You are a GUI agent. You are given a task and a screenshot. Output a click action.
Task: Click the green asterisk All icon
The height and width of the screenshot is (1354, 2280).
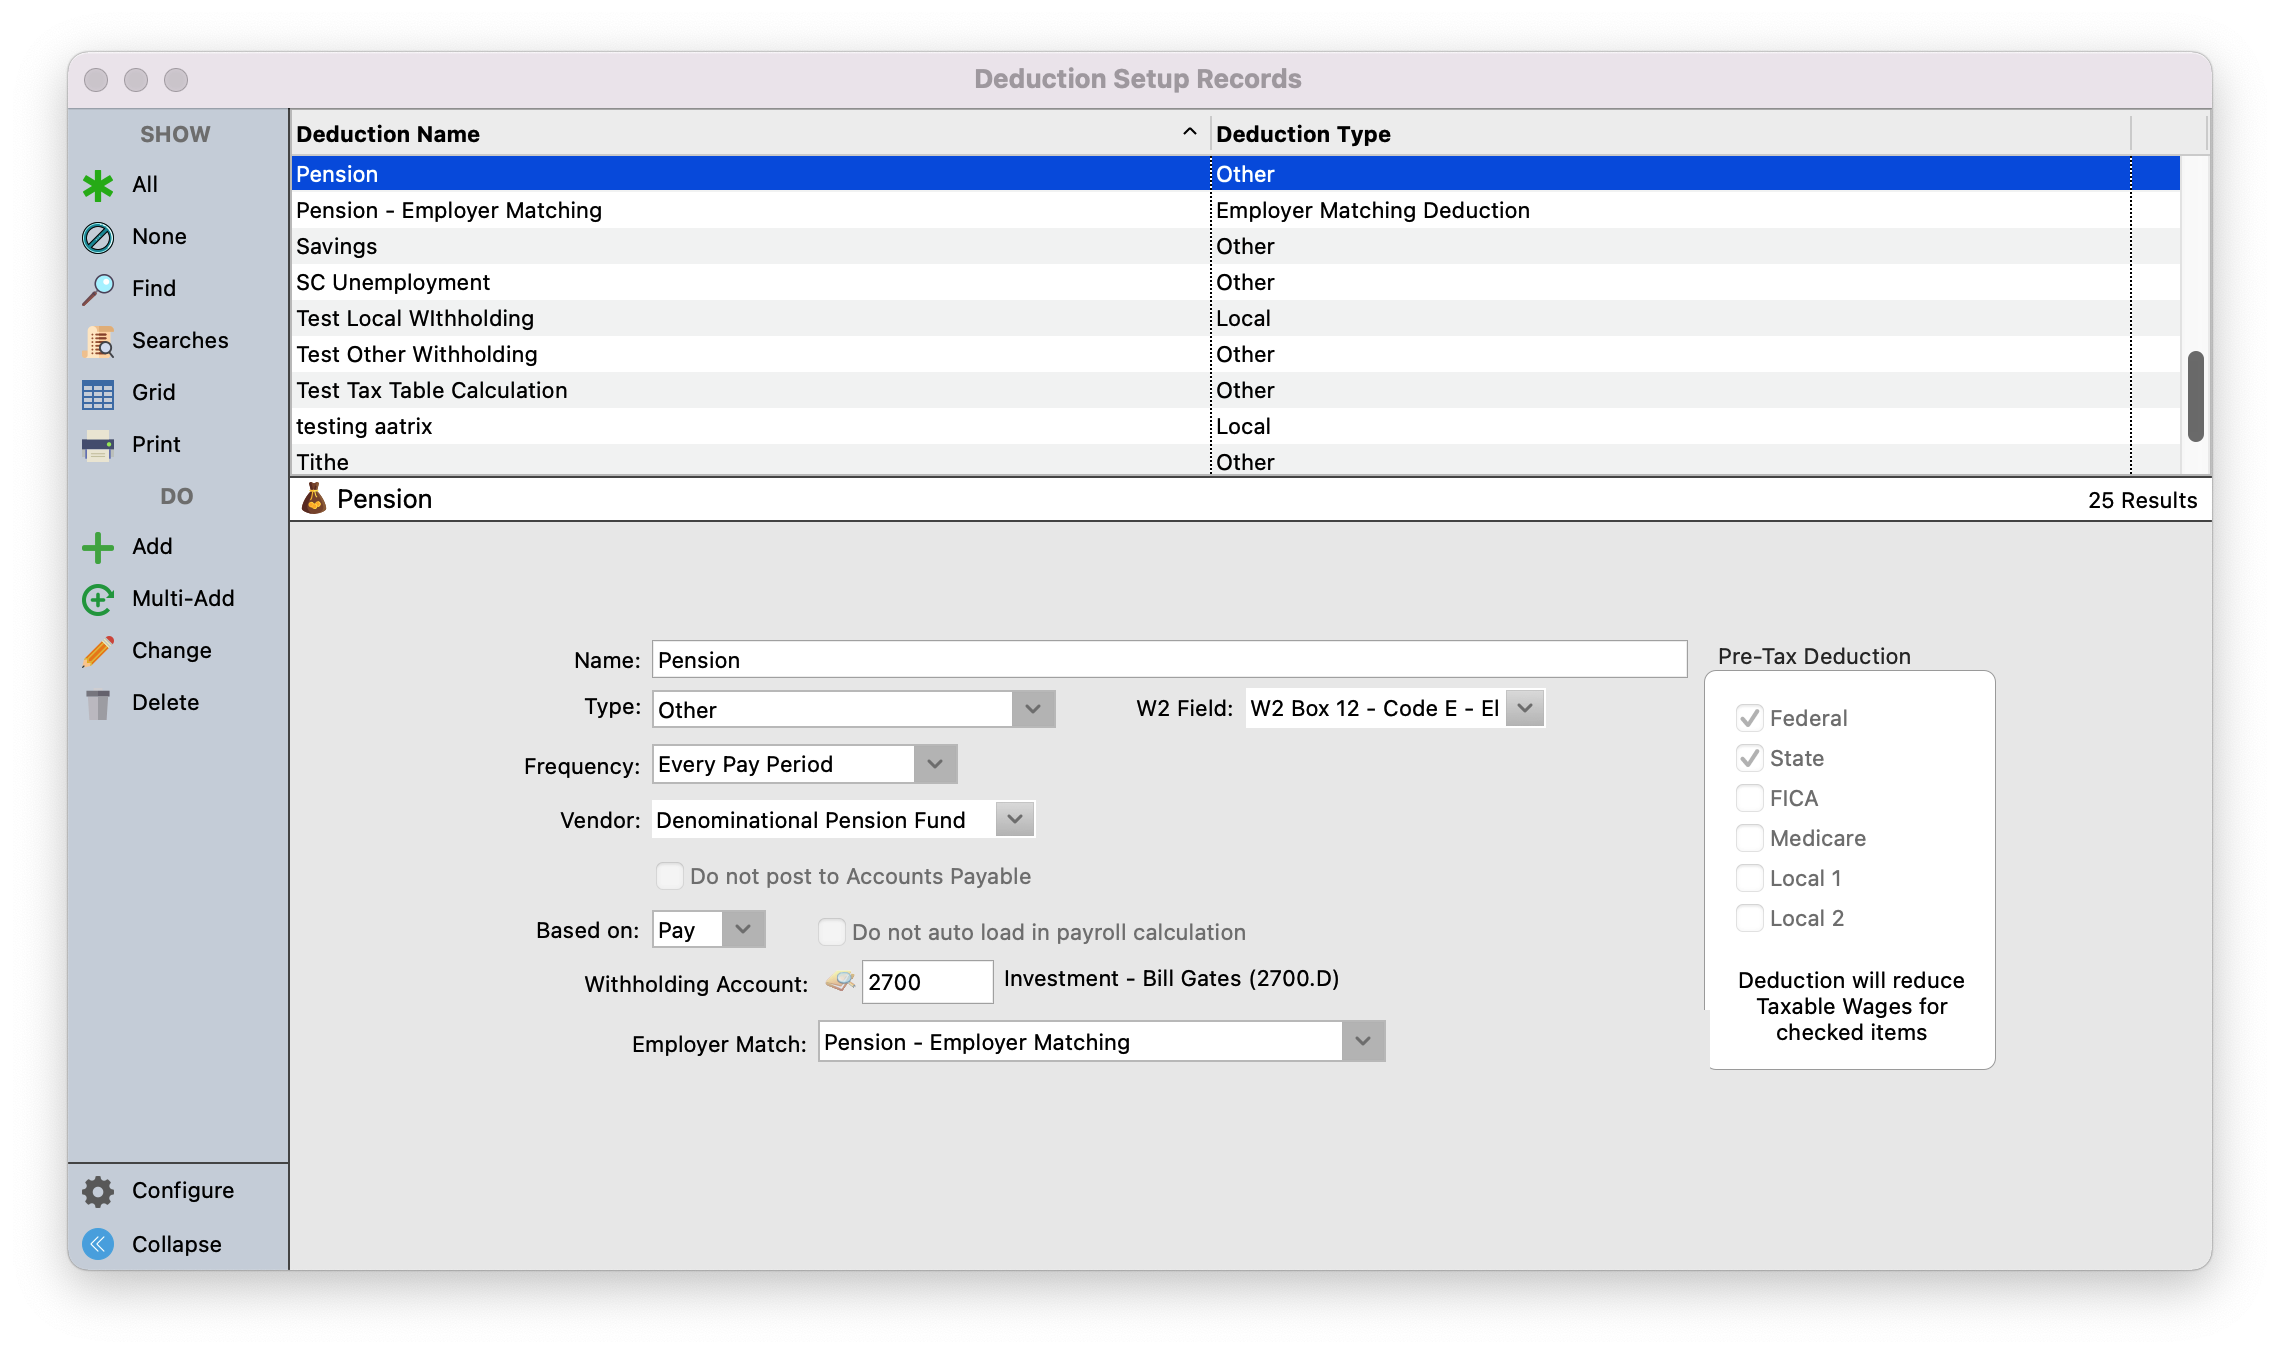click(x=98, y=185)
